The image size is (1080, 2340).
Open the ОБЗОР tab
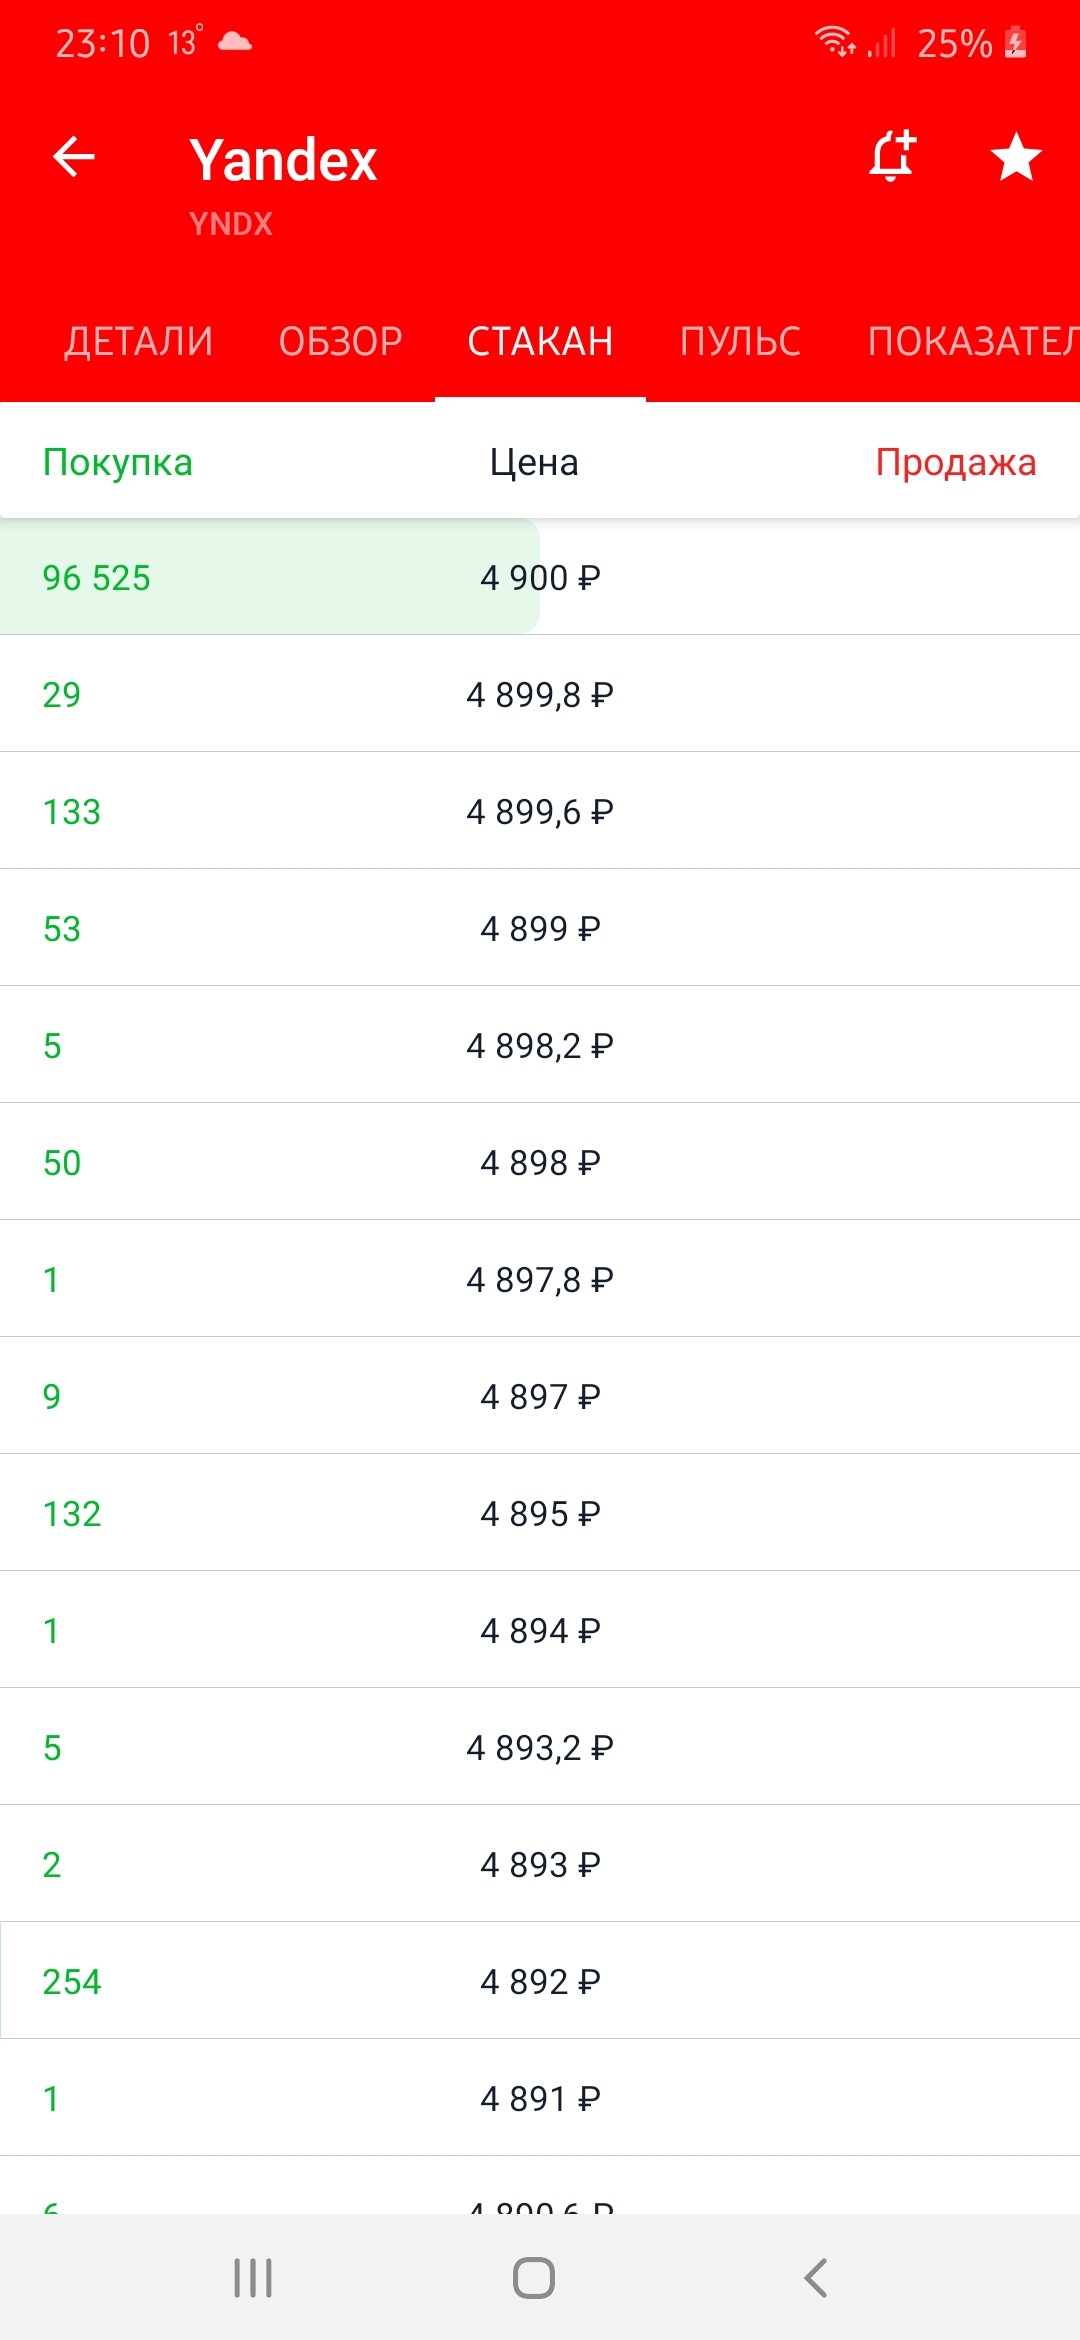[341, 342]
